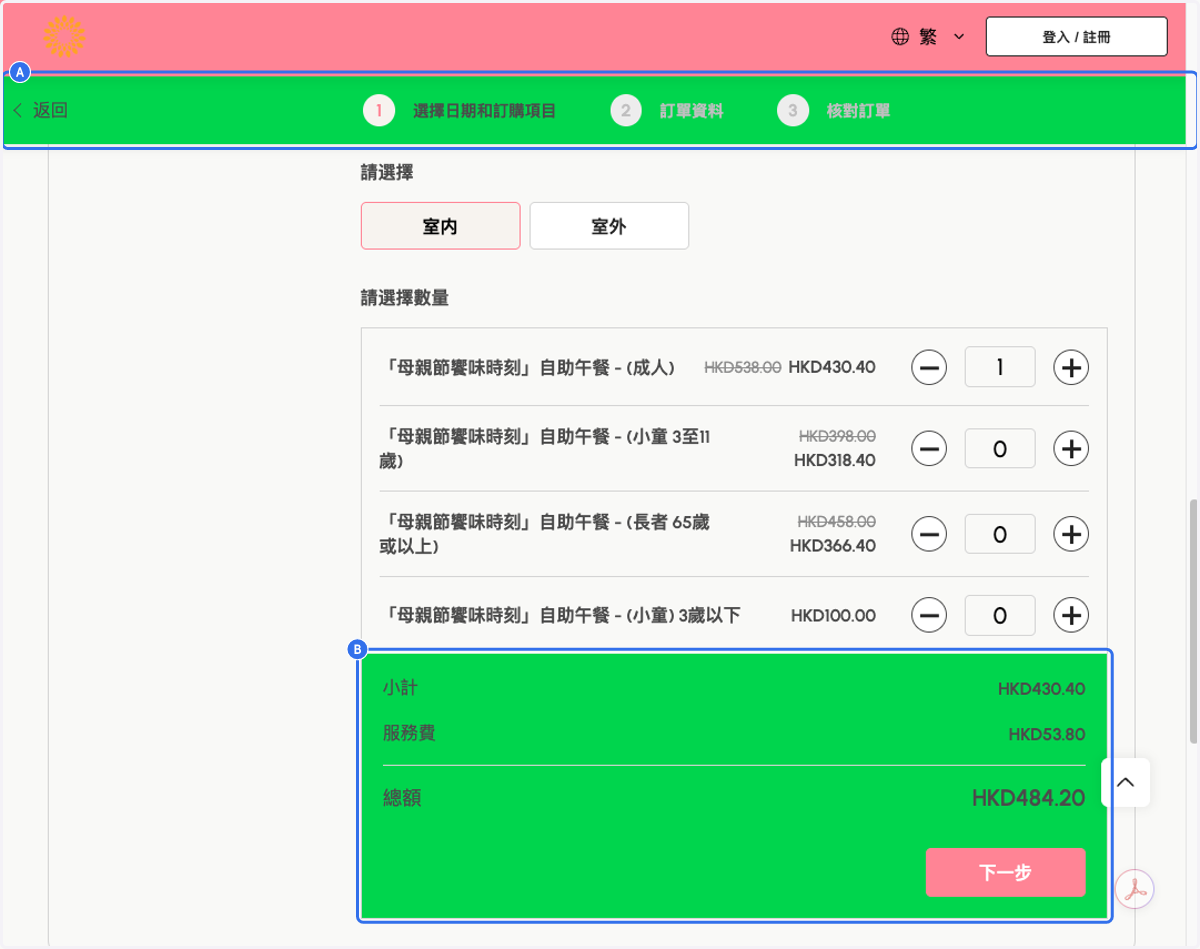The image size is (1200, 949).
Task: Click the scroll-to-top arrow button
Action: [1126, 782]
